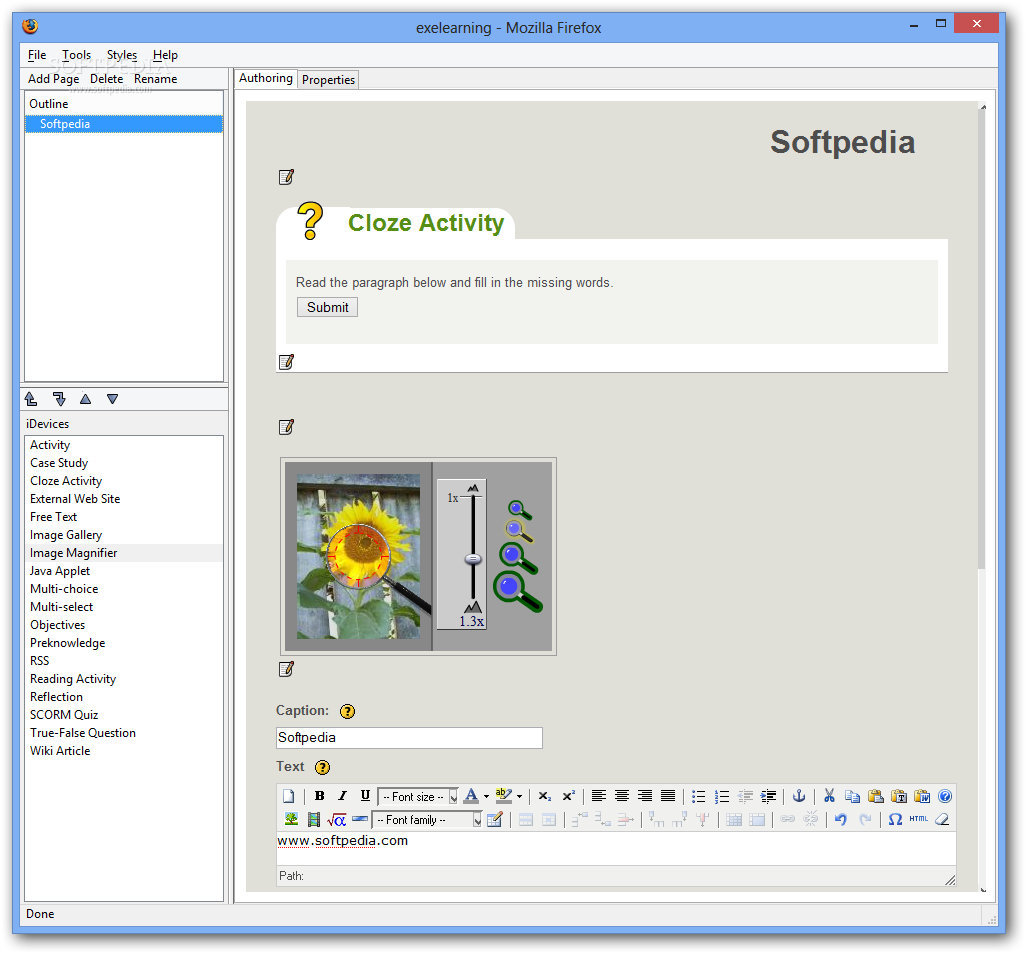Paste from Word
The image size is (1026, 954).
pos(922,796)
